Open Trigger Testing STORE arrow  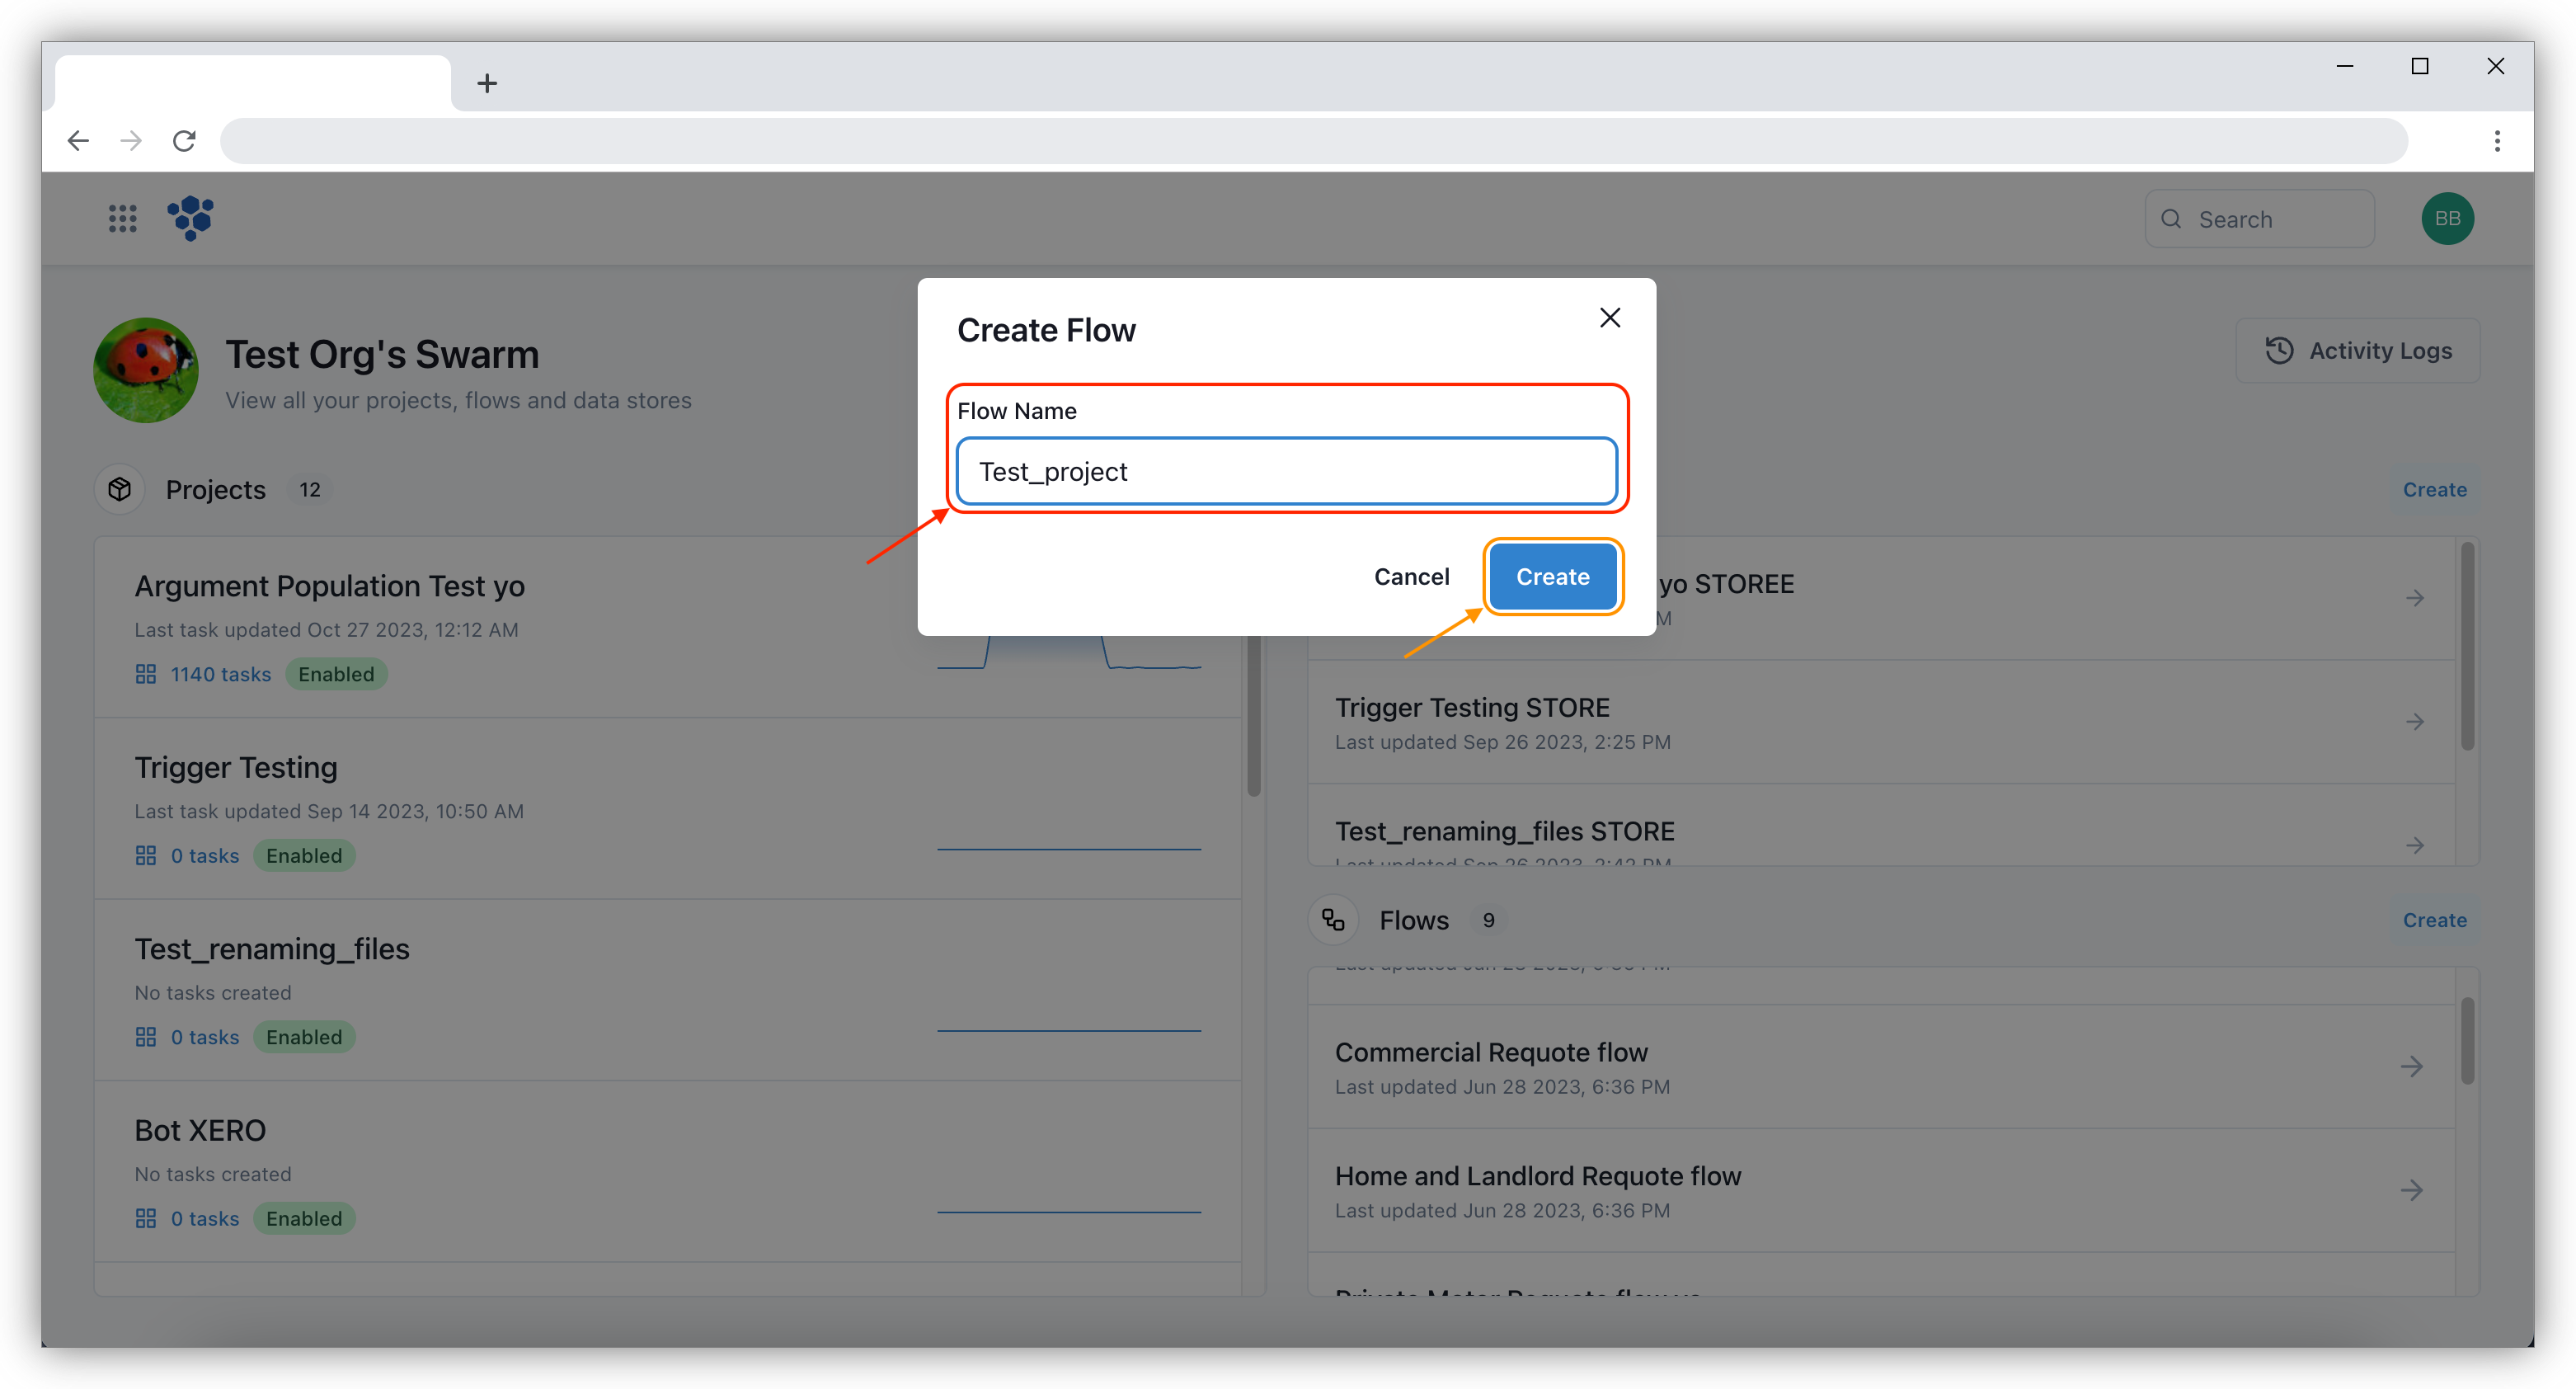tap(2415, 722)
